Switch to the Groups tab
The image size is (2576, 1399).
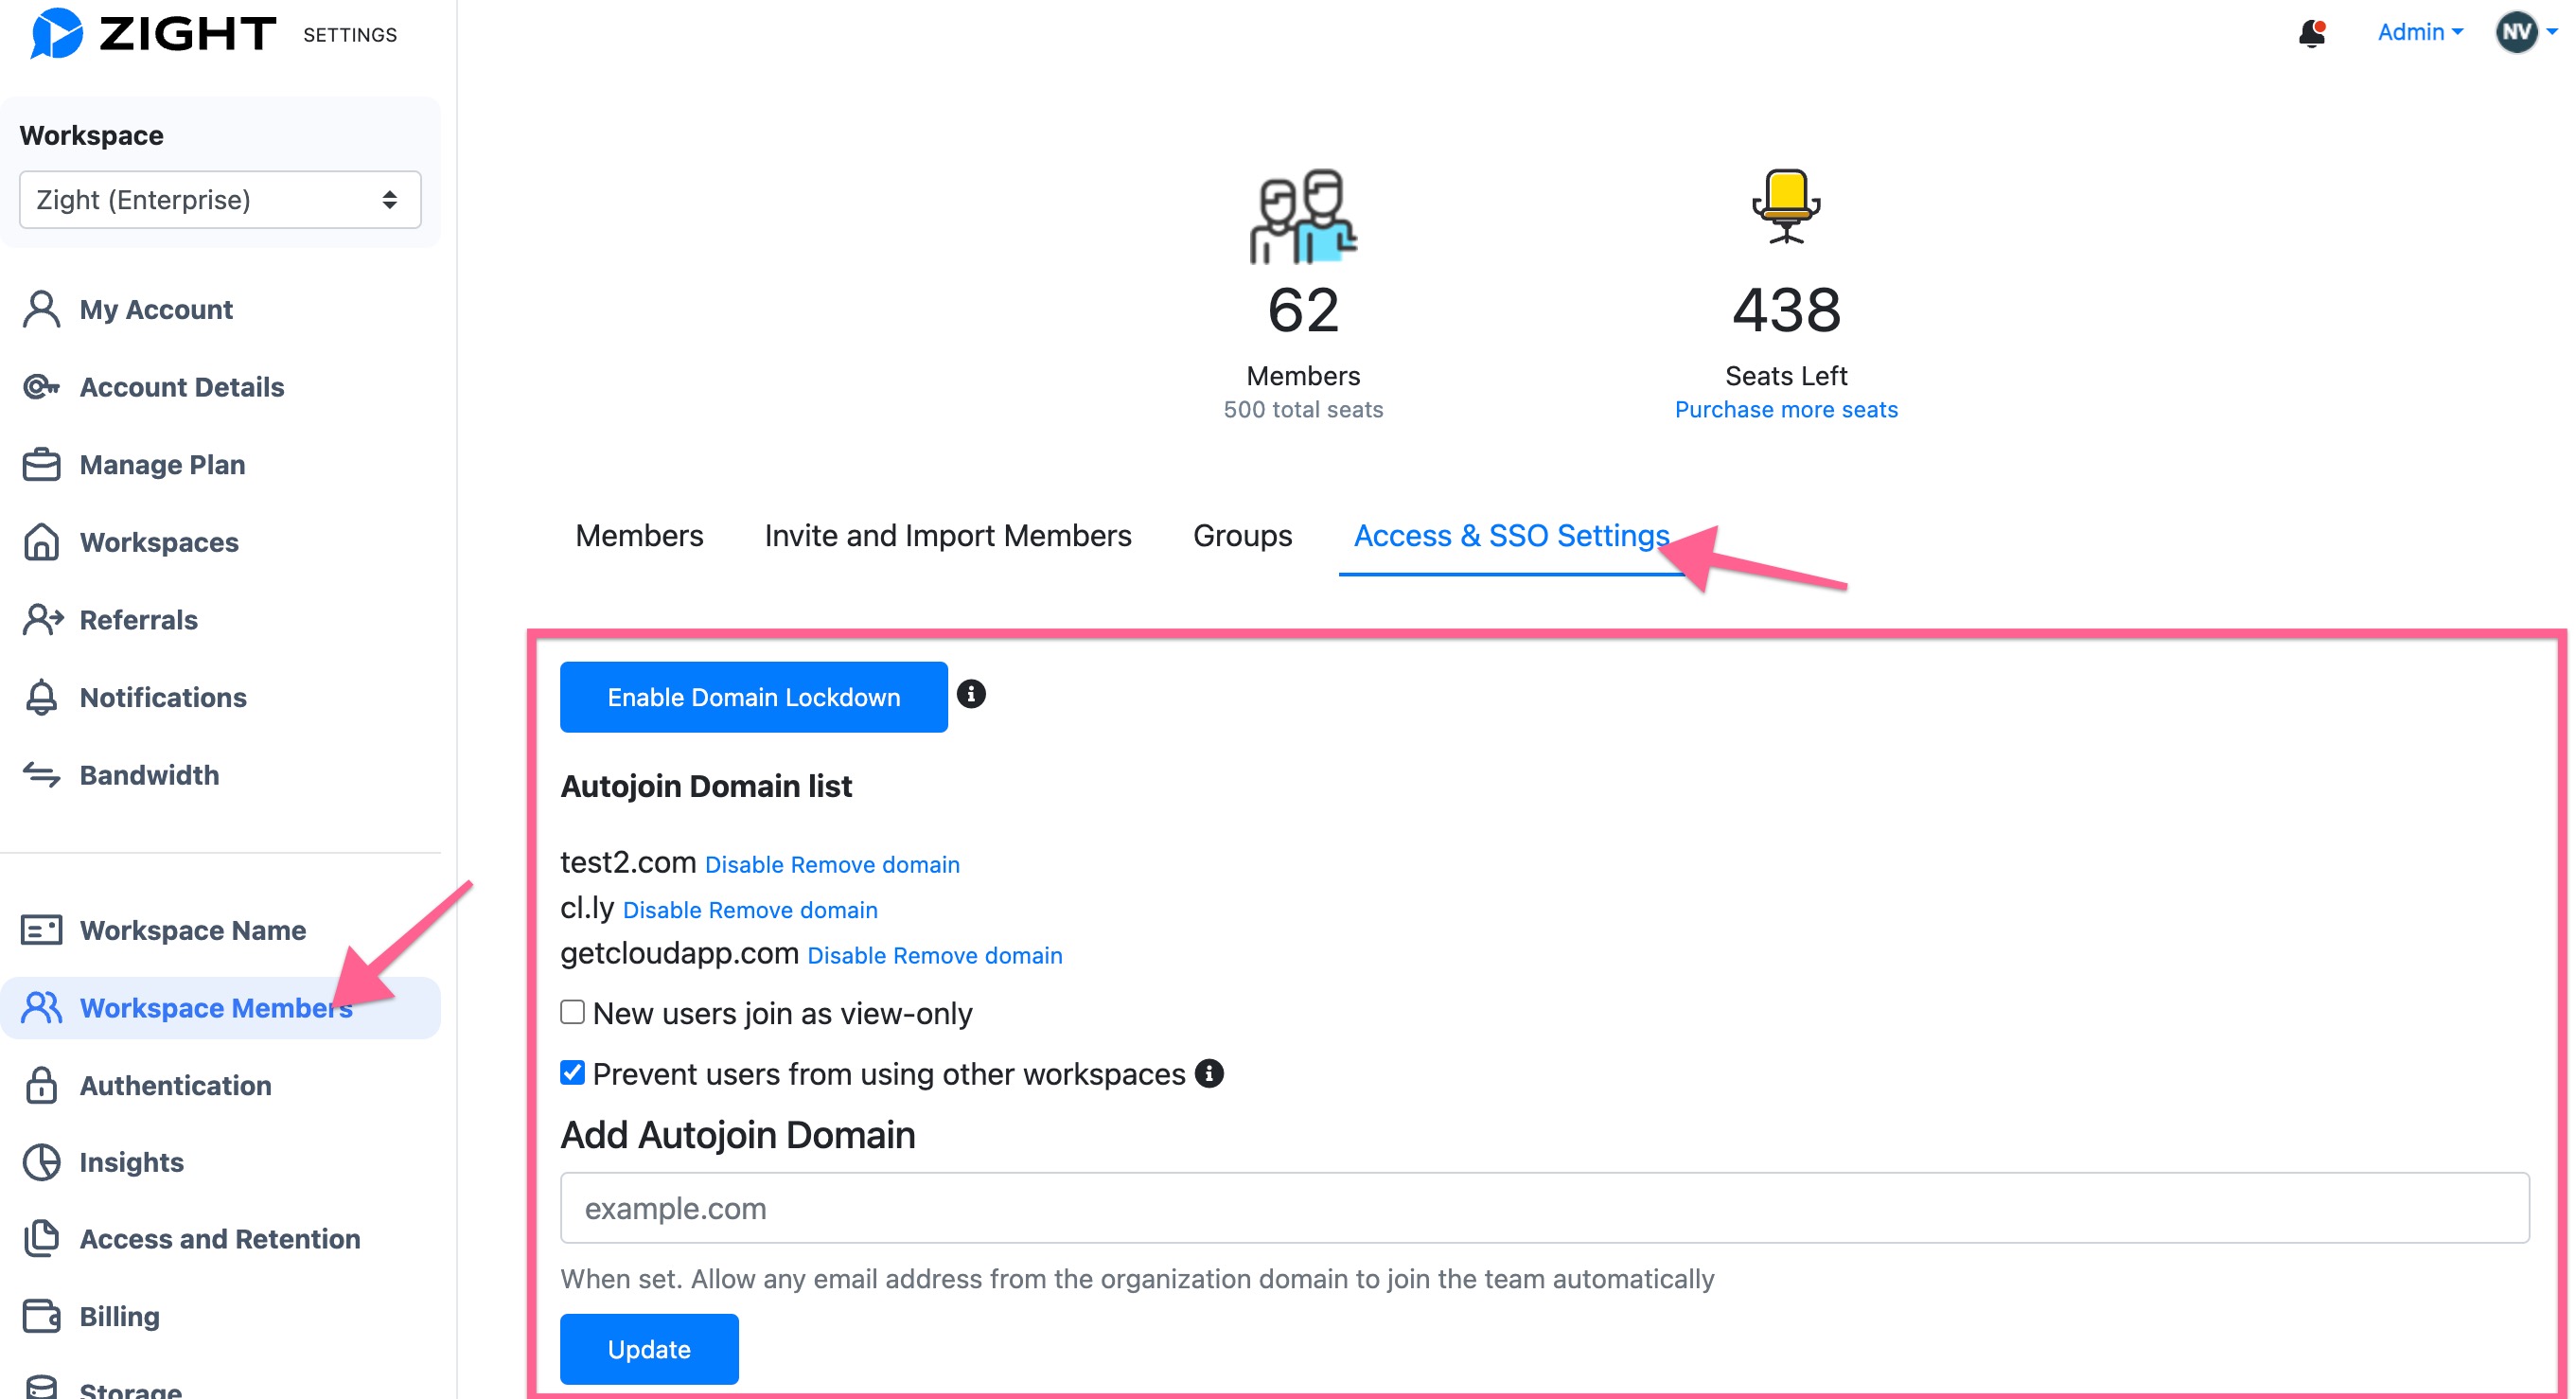[x=1242, y=536]
